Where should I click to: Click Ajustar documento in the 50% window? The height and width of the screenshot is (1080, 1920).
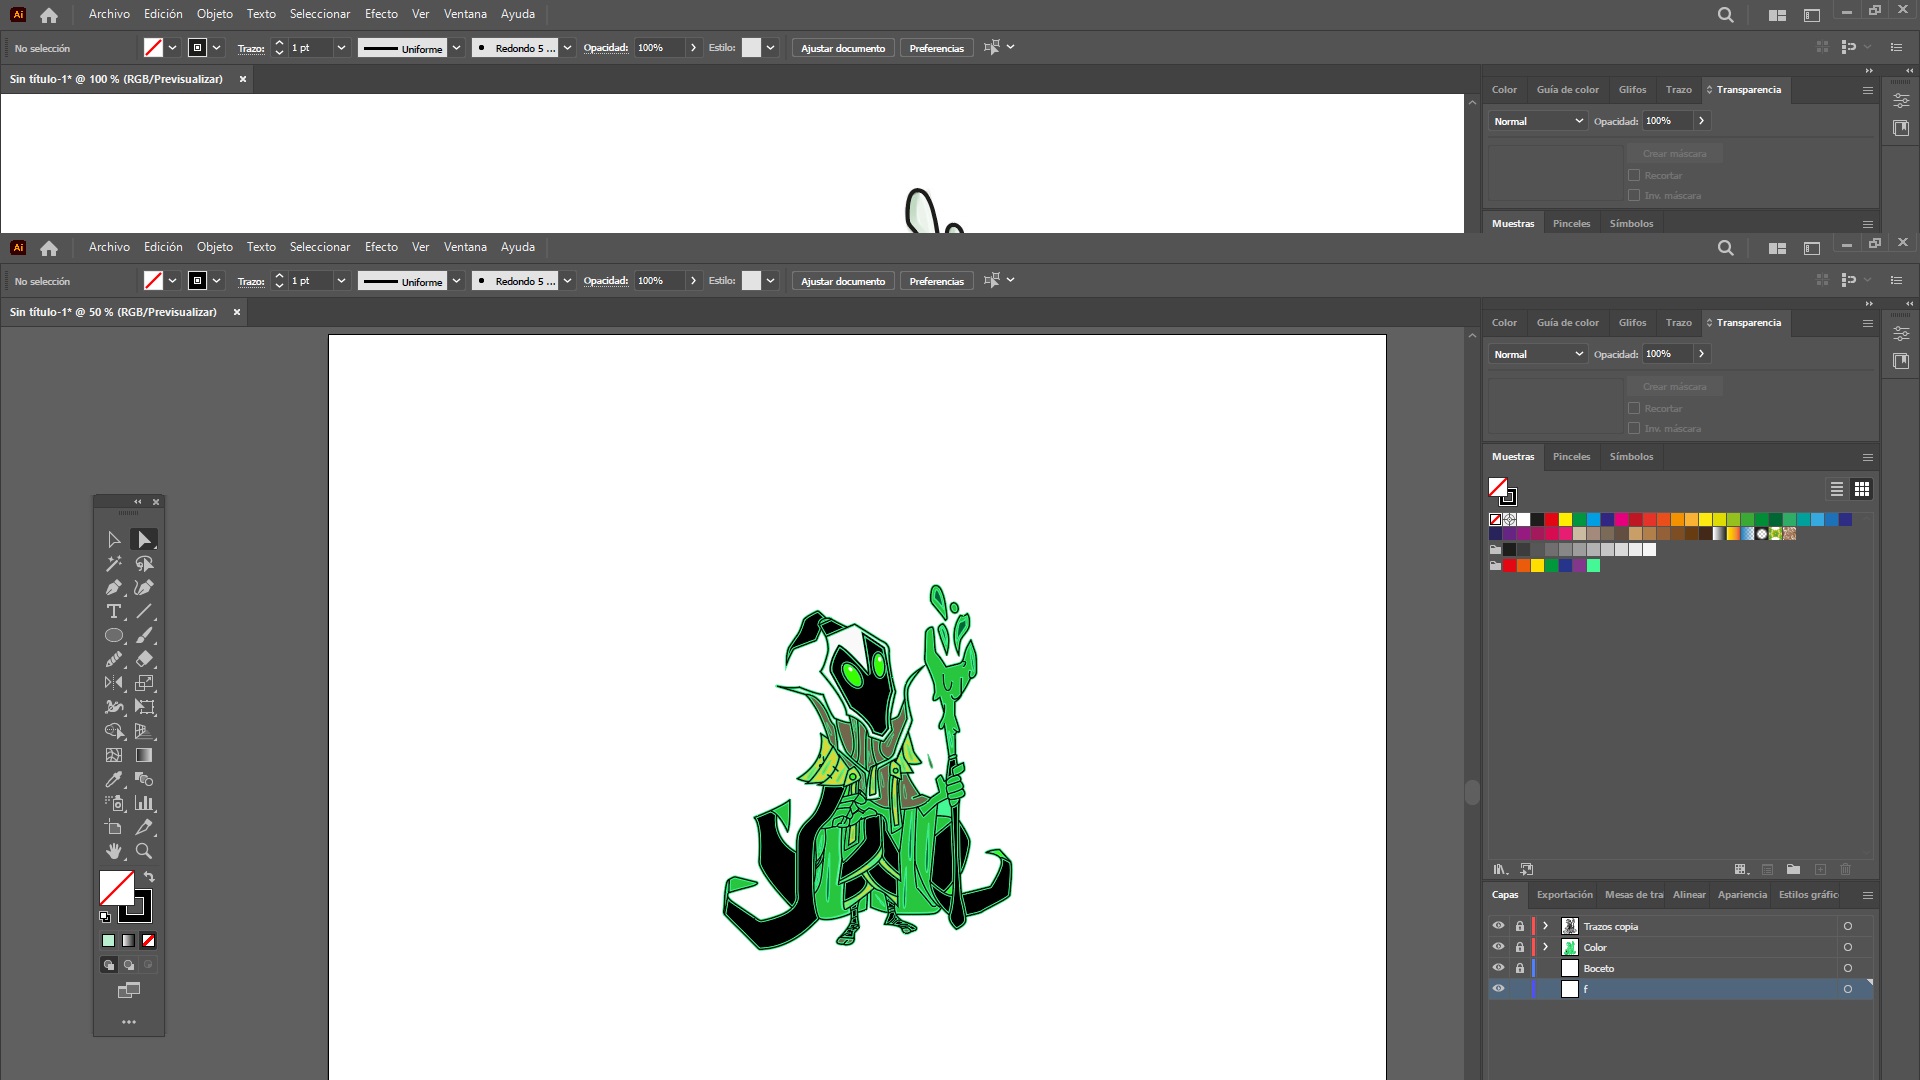(x=843, y=281)
